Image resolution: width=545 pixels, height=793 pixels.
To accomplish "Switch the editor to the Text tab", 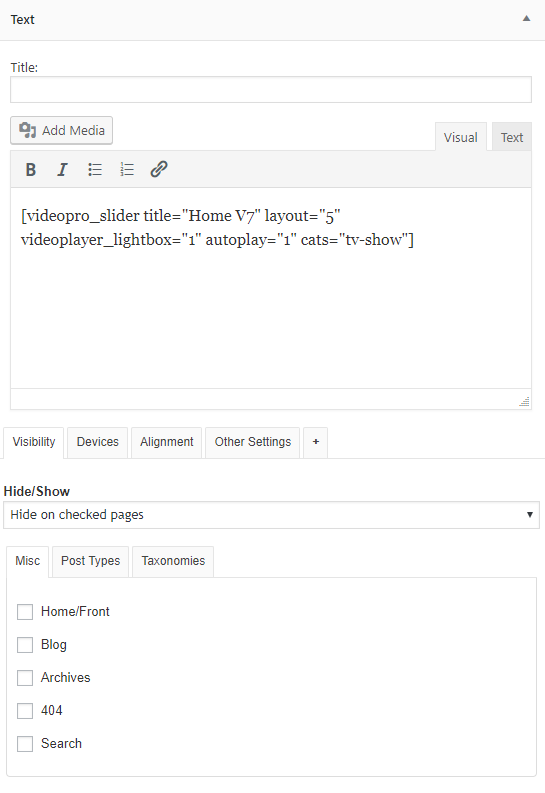I will click(512, 138).
